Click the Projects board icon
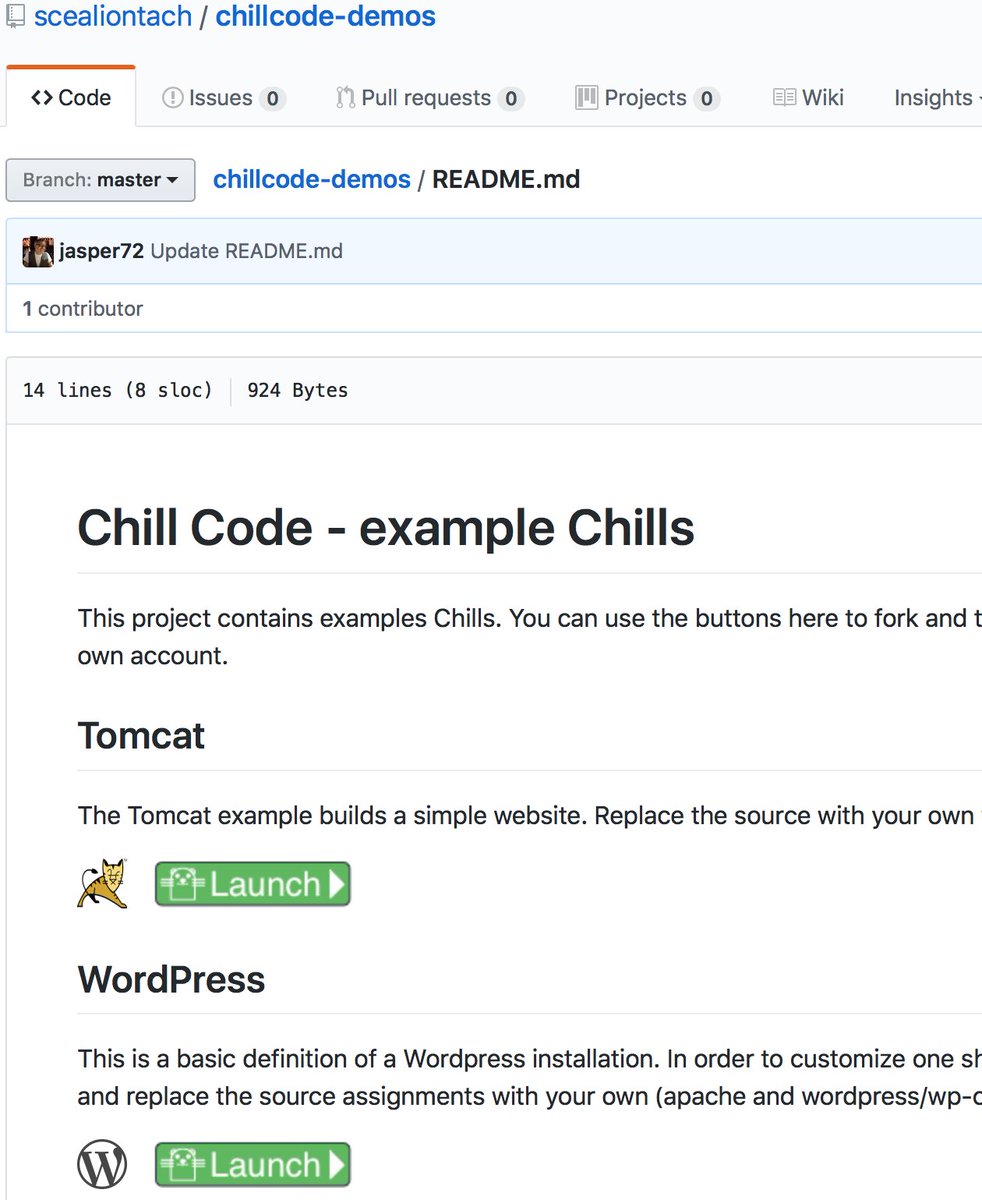Screen dimensions: 982x1200 (587, 97)
